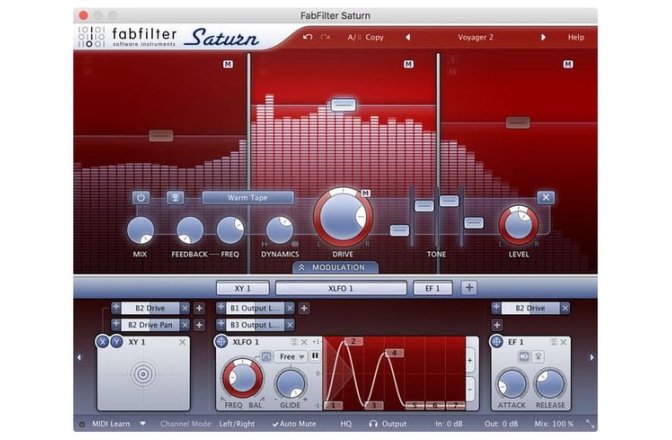Close the EF 1 modulation source

(563, 342)
